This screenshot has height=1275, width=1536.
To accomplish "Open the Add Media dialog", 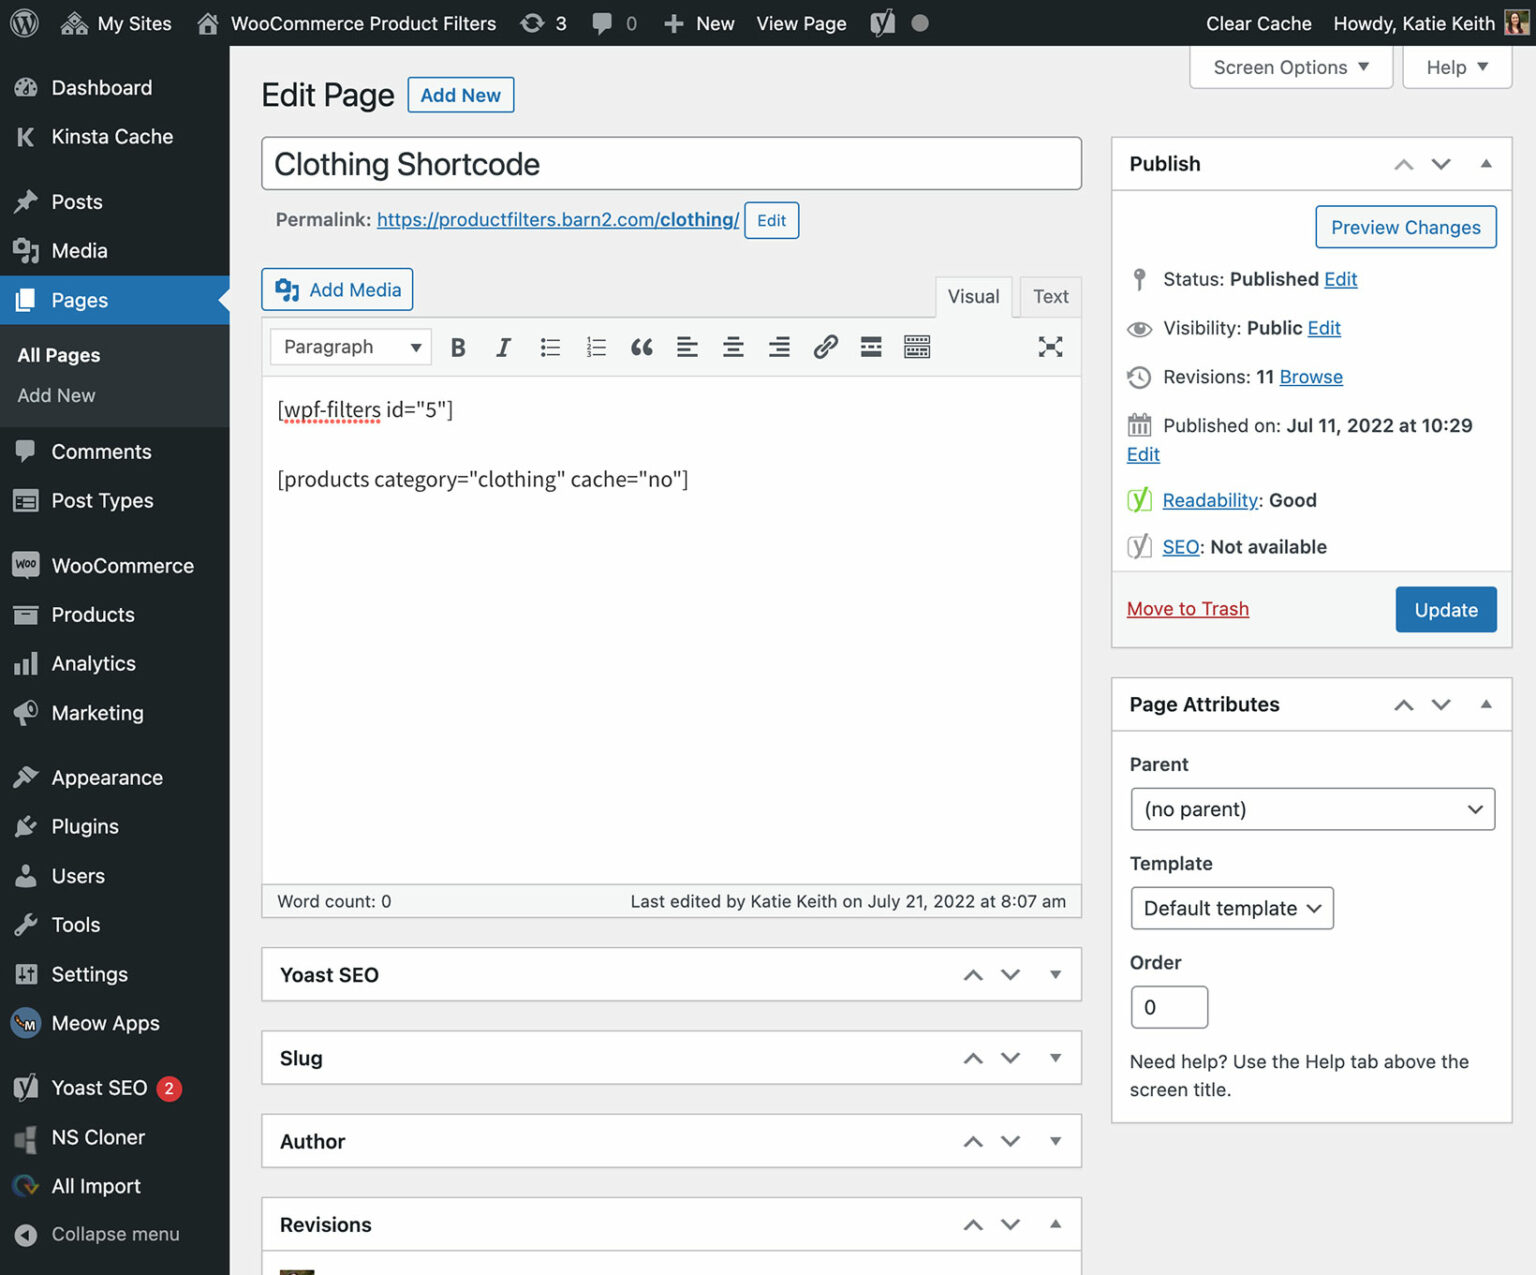I will click(x=336, y=289).
